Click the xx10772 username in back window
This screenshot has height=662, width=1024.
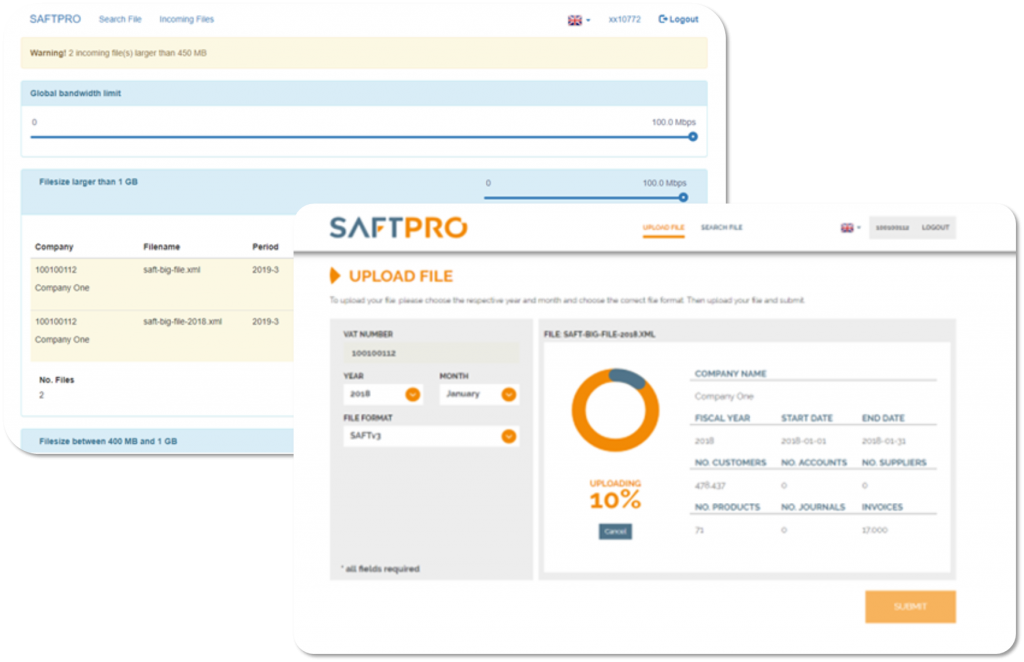624,20
